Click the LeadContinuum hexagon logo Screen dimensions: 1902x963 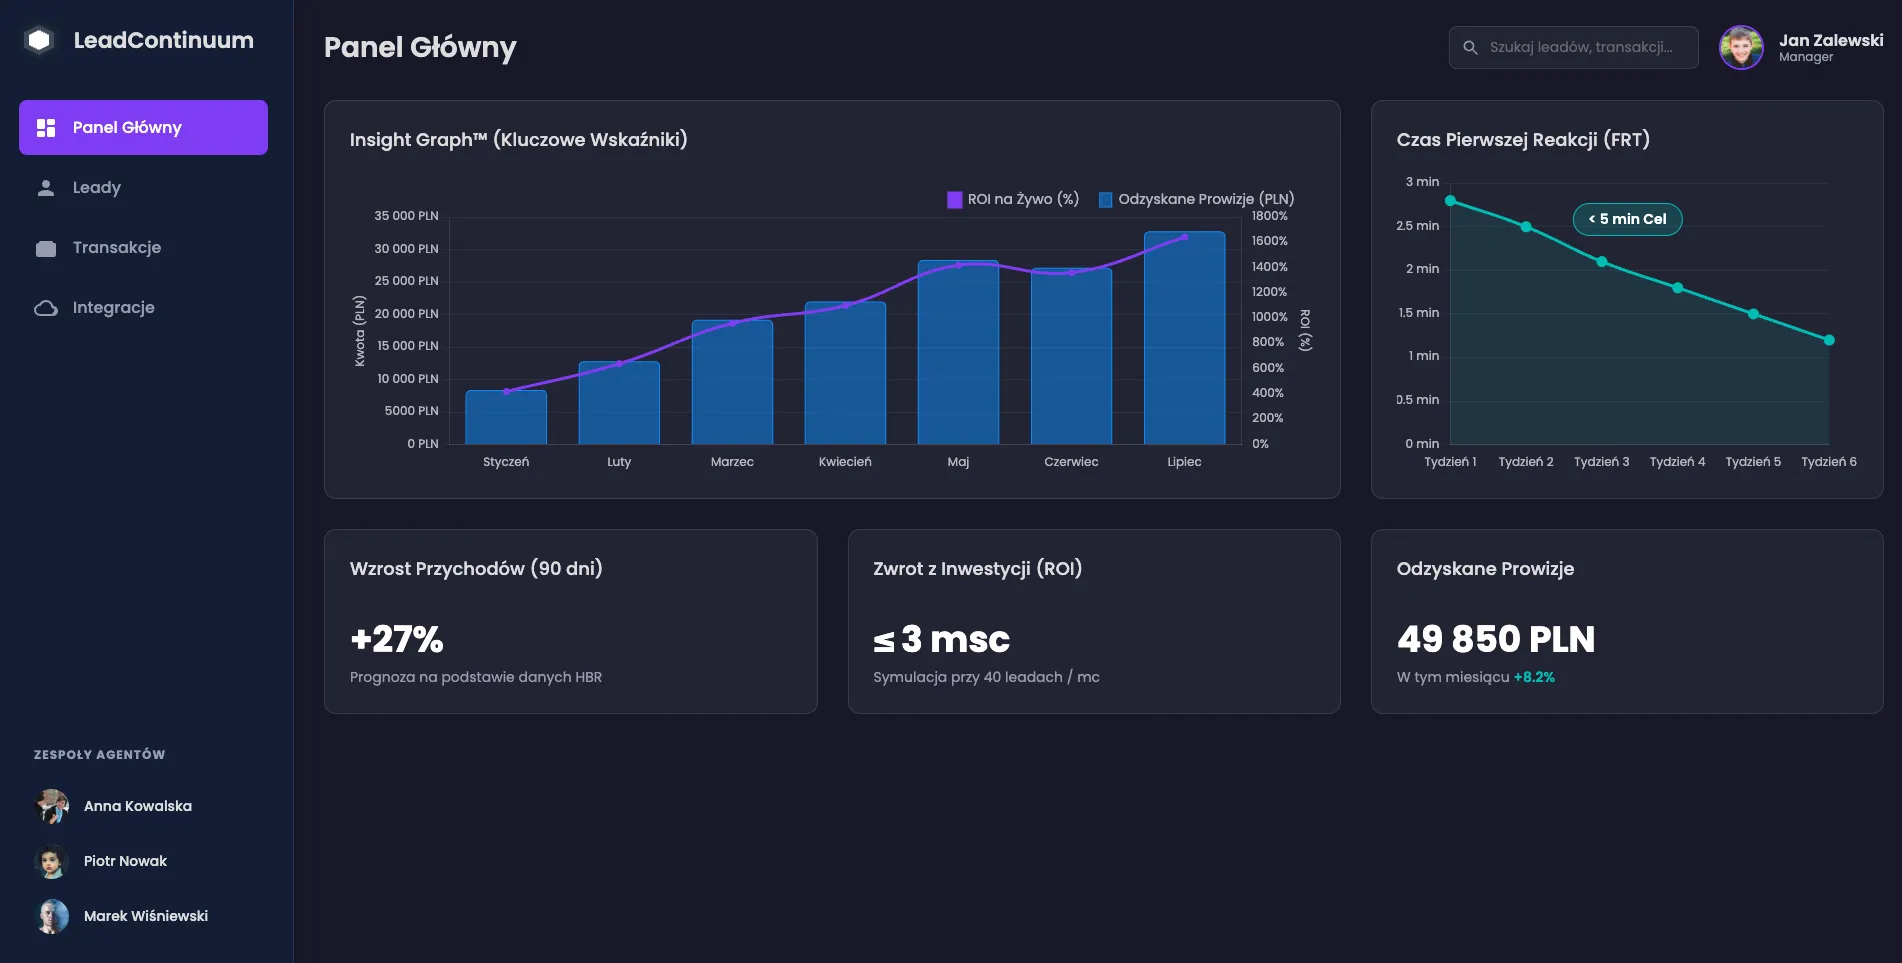click(38, 40)
